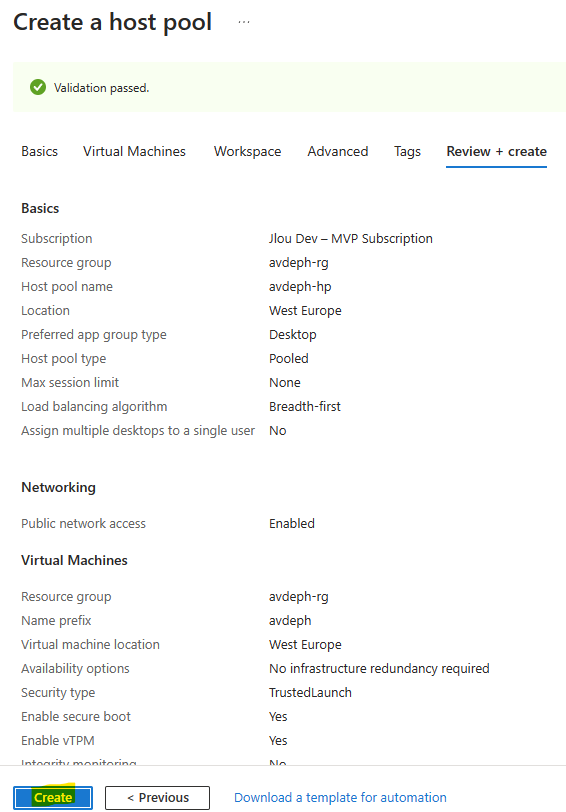The width and height of the screenshot is (566, 812).
Task: Click the Validation passed message banner
Action: point(289,87)
